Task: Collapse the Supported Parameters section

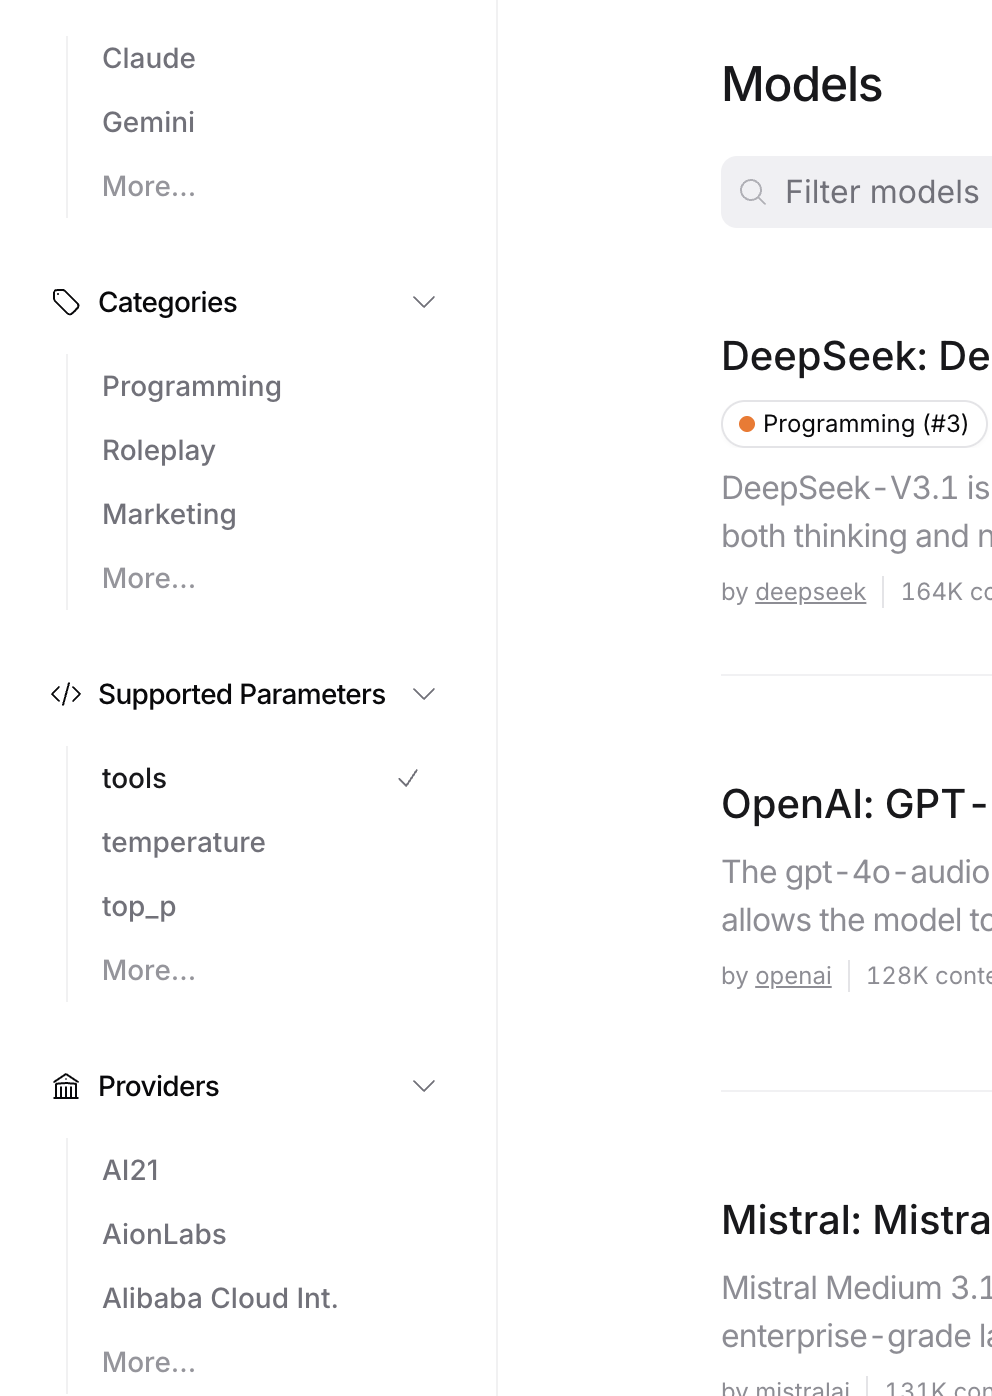Action: click(424, 693)
